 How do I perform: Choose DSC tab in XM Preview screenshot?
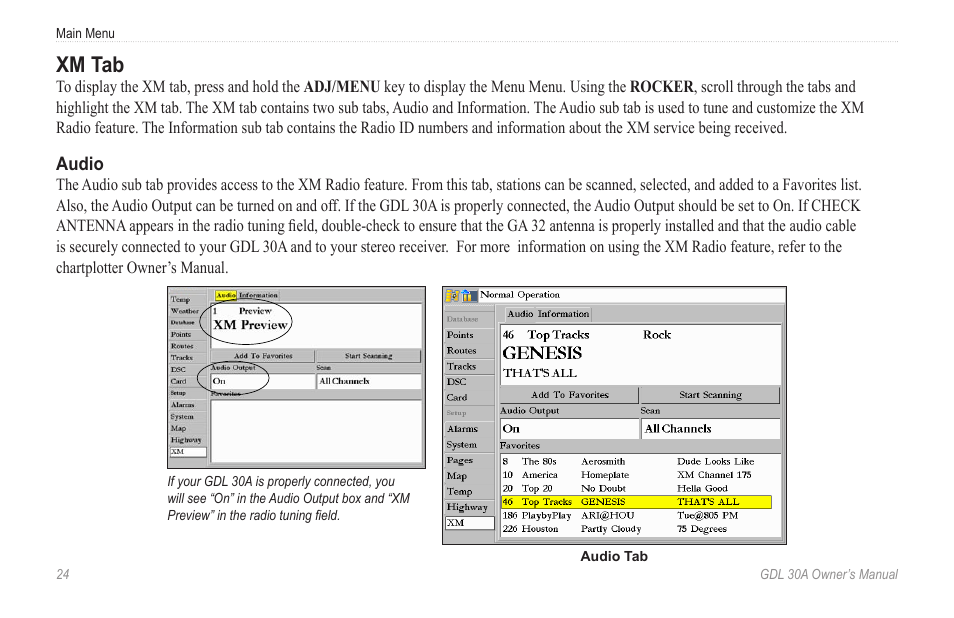pyautogui.click(x=187, y=369)
